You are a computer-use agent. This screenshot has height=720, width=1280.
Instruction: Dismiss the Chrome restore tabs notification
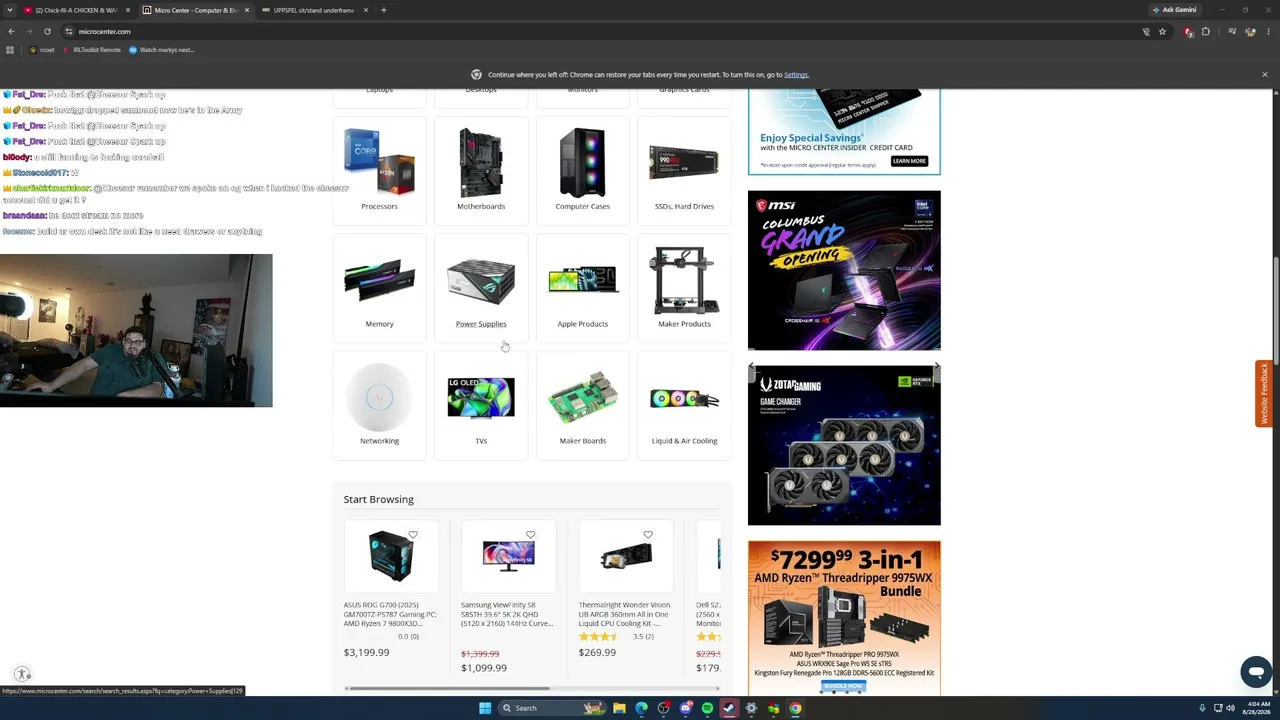pos(1264,75)
